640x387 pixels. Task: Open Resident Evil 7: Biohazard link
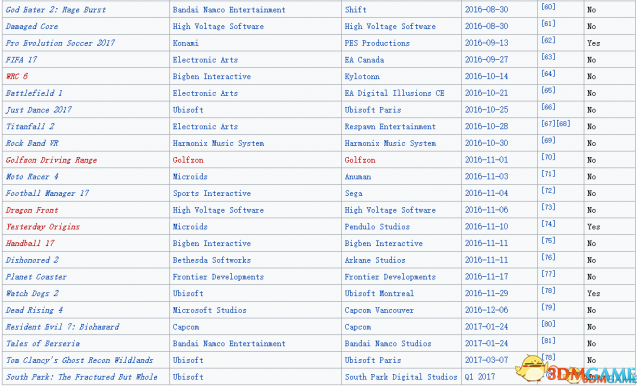pos(62,327)
